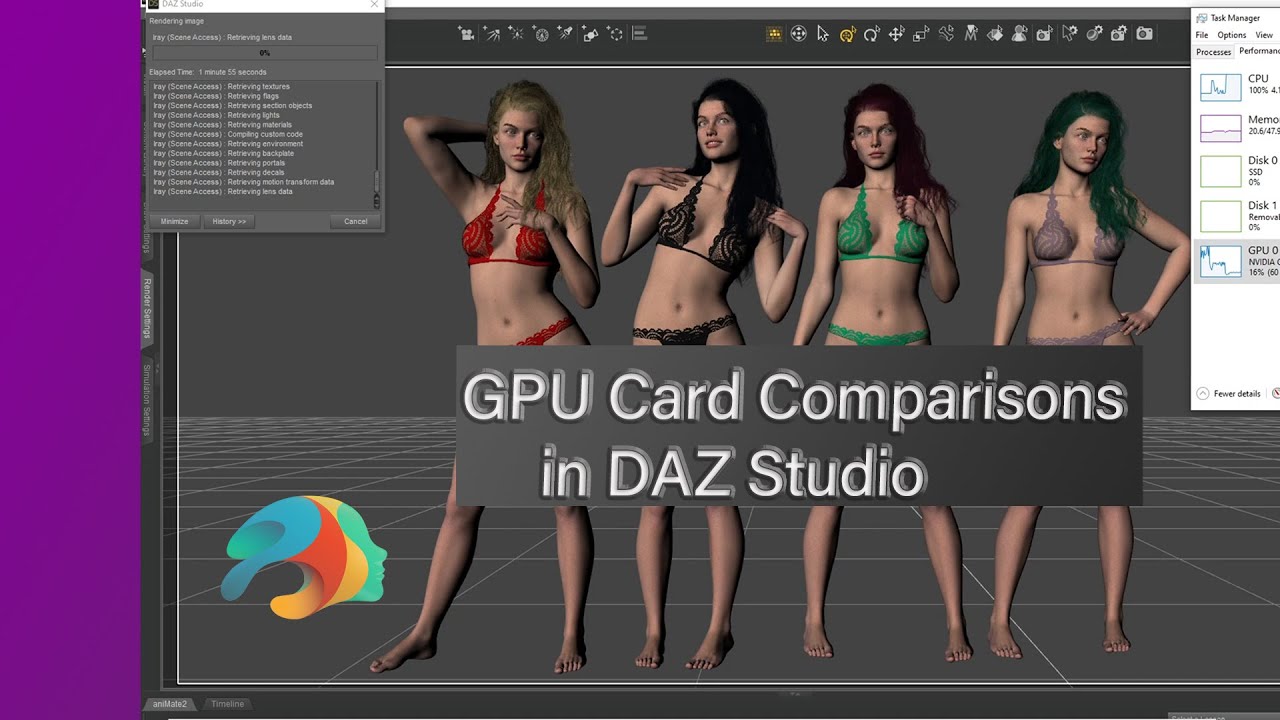Click the sphere-with-gear toolbar icon

(1094, 34)
